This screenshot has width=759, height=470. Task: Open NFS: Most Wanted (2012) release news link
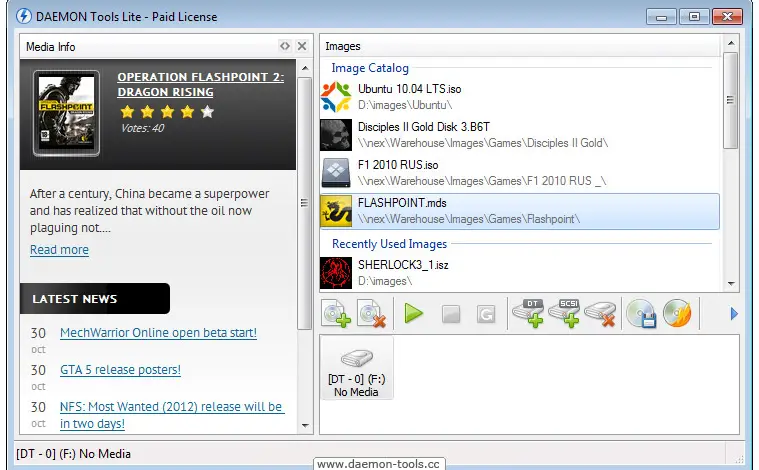pos(172,415)
